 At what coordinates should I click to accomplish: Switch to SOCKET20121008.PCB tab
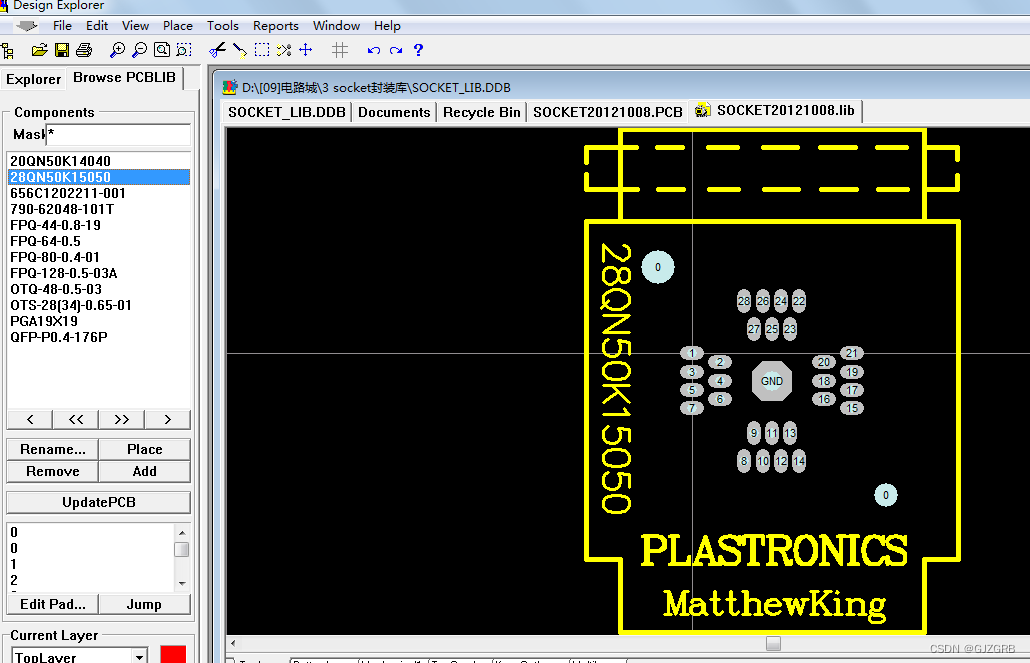[x=608, y=112]
